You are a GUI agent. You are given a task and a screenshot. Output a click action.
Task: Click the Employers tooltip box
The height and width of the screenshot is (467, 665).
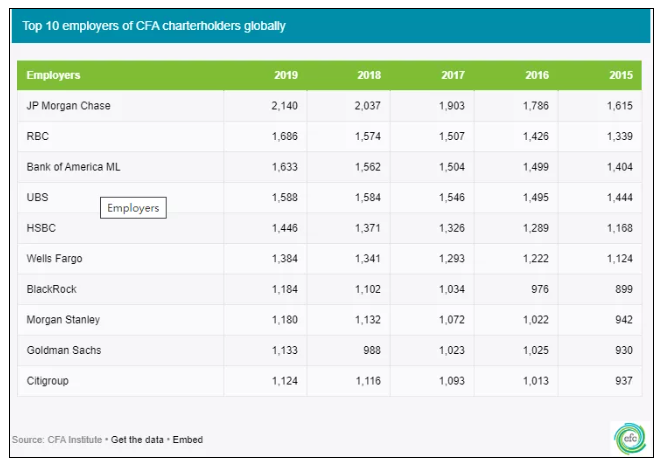pos(133,208)
